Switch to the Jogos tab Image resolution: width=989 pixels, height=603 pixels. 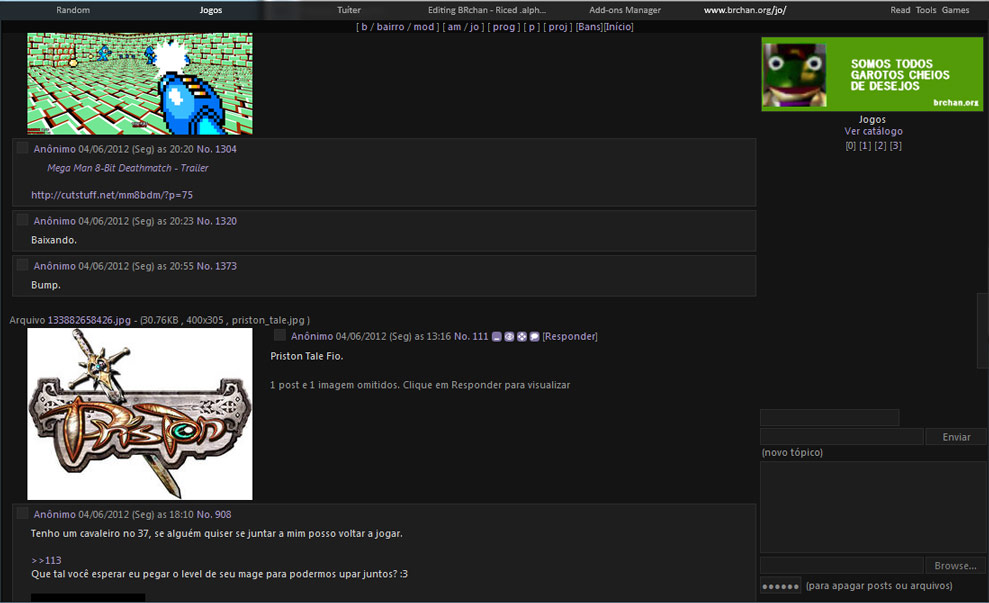point(211,10)
